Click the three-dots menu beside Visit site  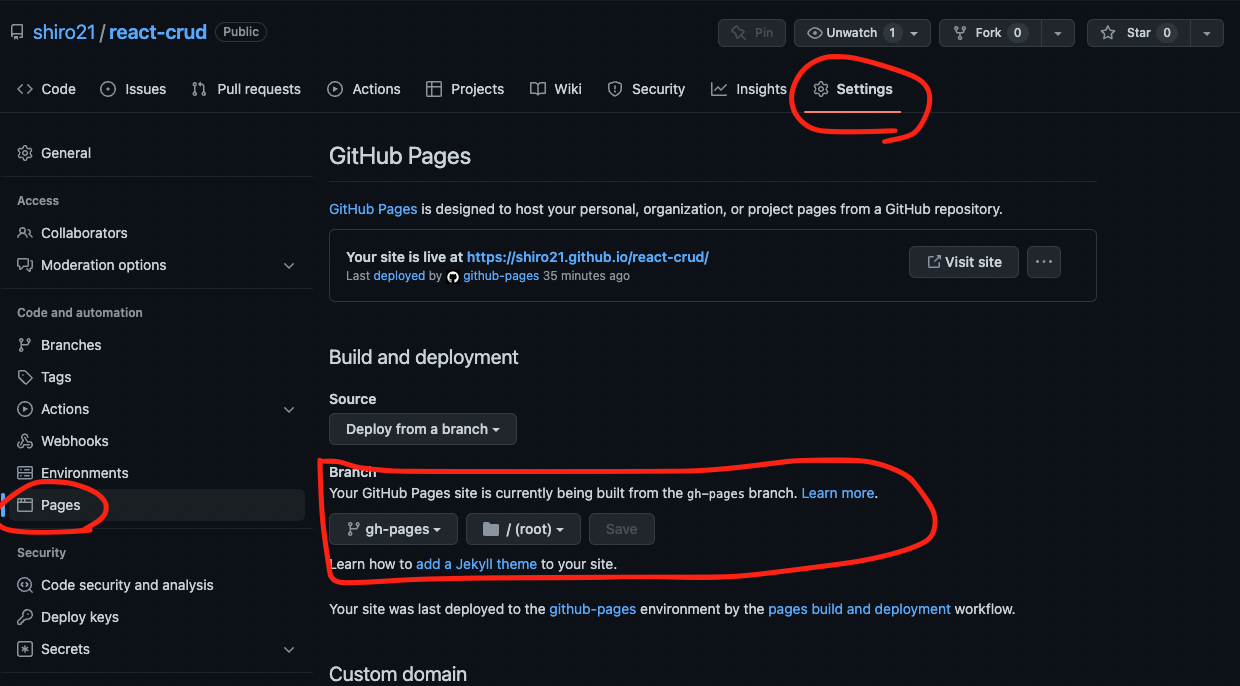1044,262
